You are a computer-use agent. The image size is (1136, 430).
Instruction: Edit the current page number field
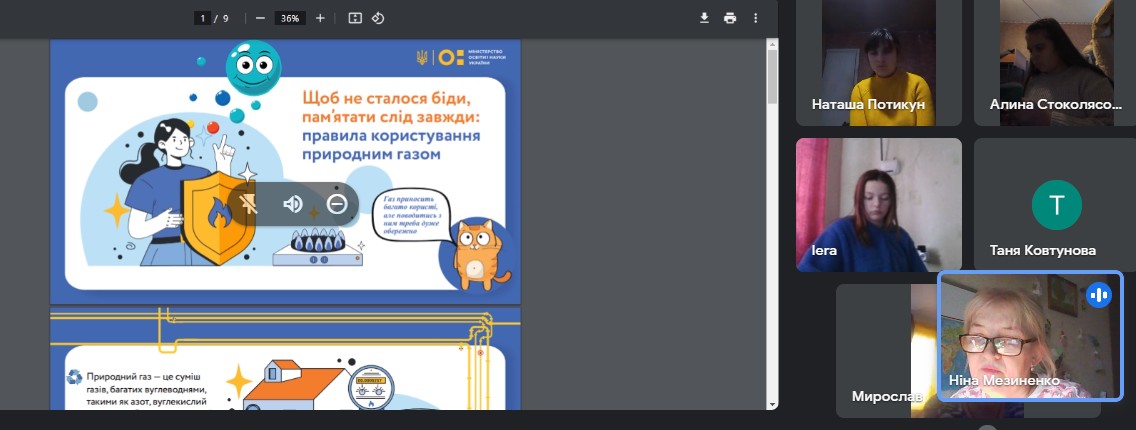pyautogui.click(x=202, y=18)
